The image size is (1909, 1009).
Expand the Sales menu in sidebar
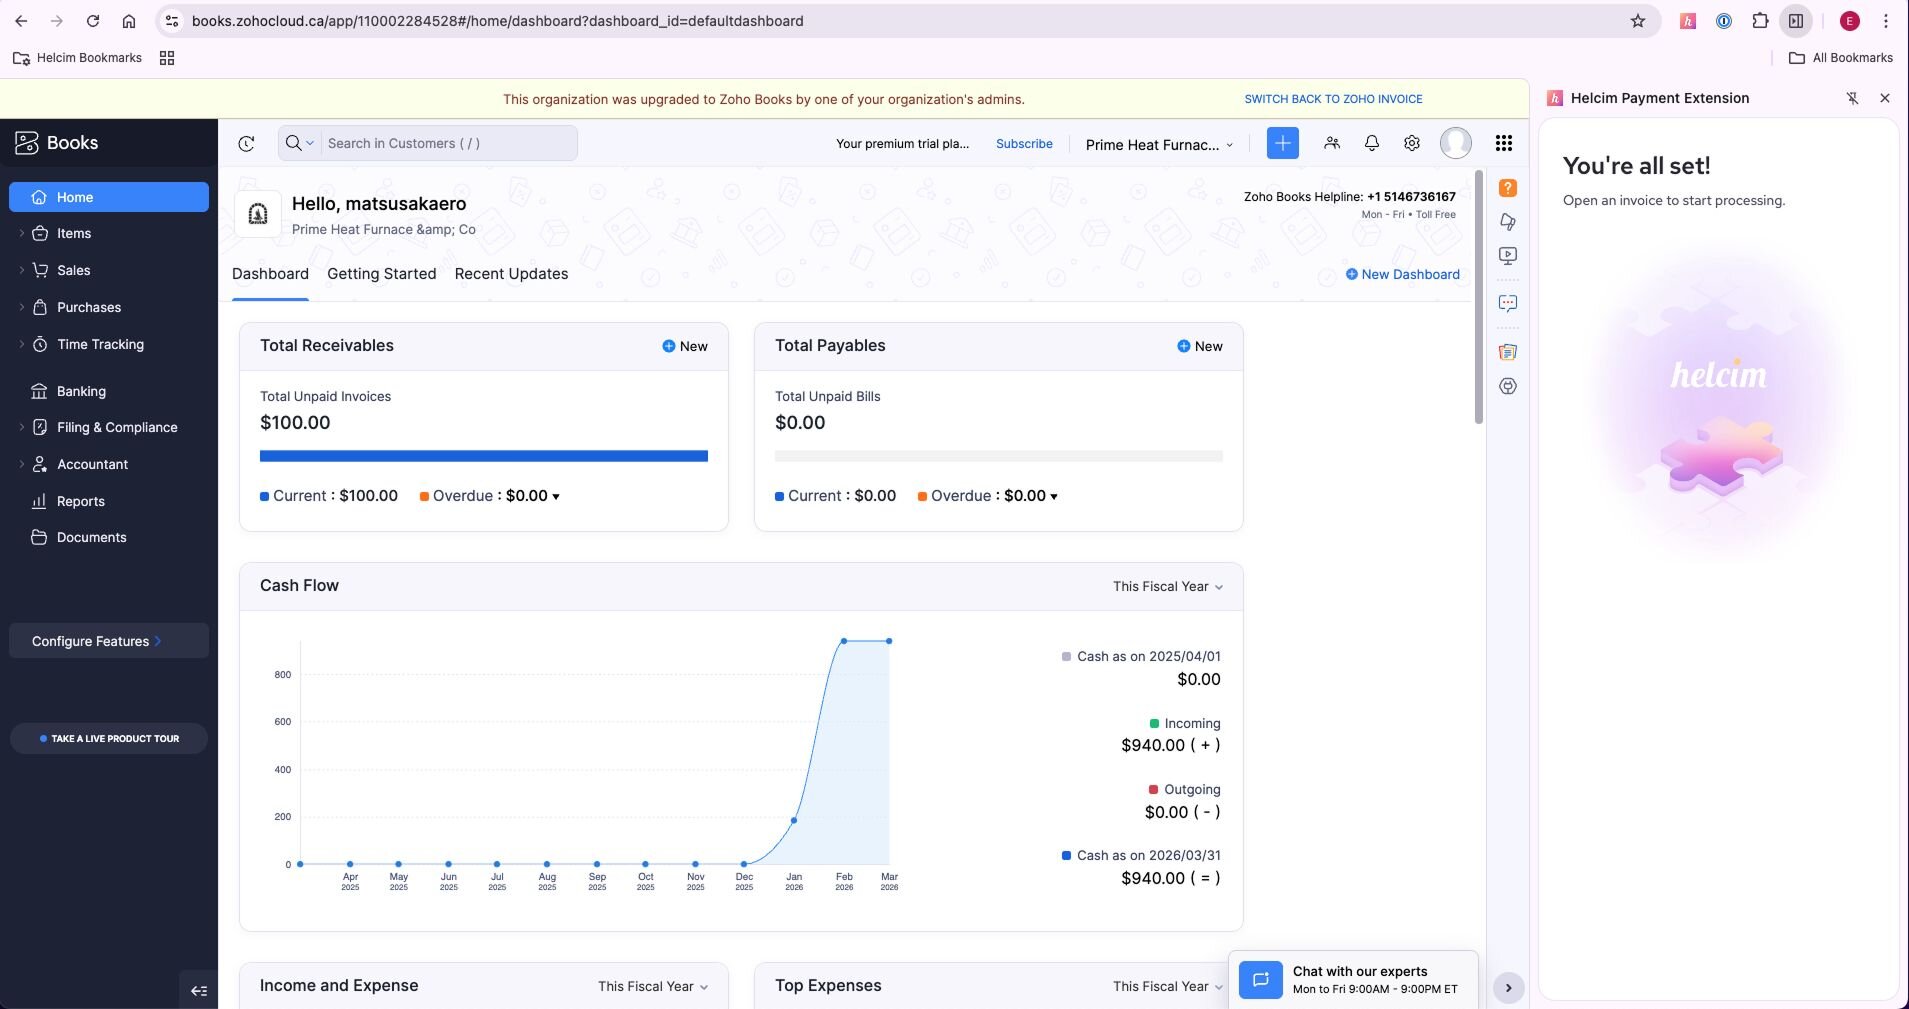click(x=73, y=270)
